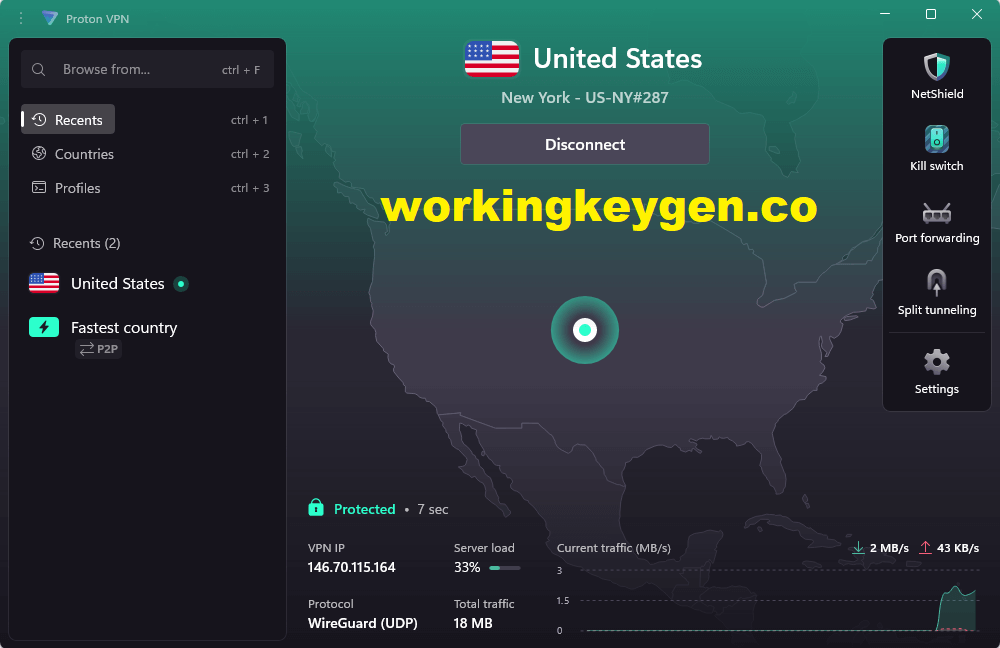Click the magnifier in the search field
Screen dimensions: 1000x648
click(39, 69)
